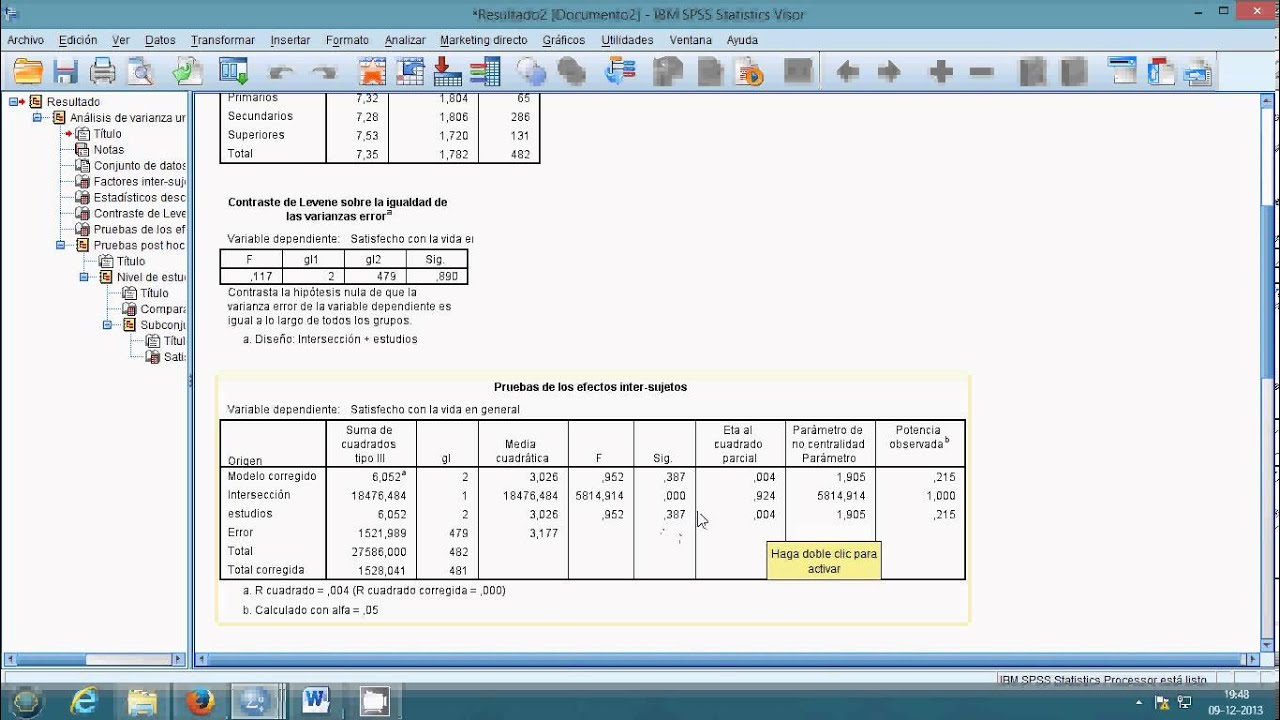
Task: Click the Go to variable red-arrow icon
Action: [447, 72]
